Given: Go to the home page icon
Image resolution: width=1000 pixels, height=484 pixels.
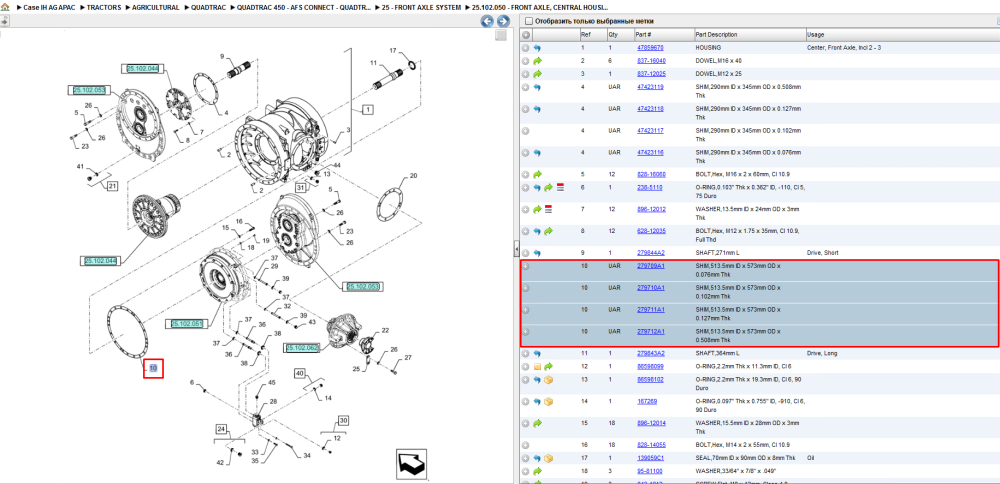Looking at the screenshot, I should coord(5,7).
